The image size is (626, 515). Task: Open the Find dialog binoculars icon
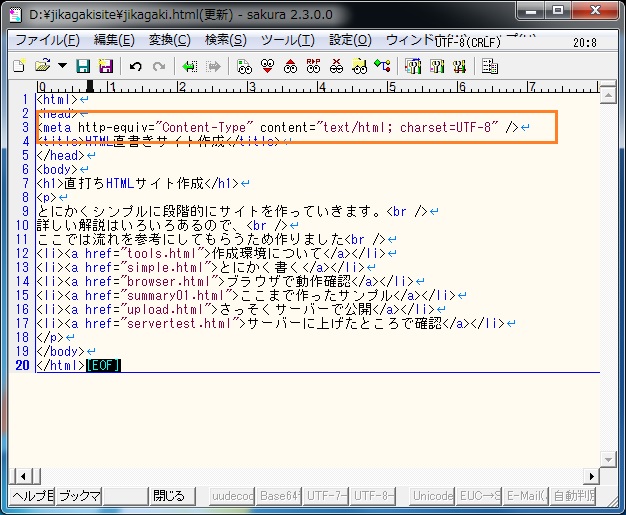coord(244,66)
